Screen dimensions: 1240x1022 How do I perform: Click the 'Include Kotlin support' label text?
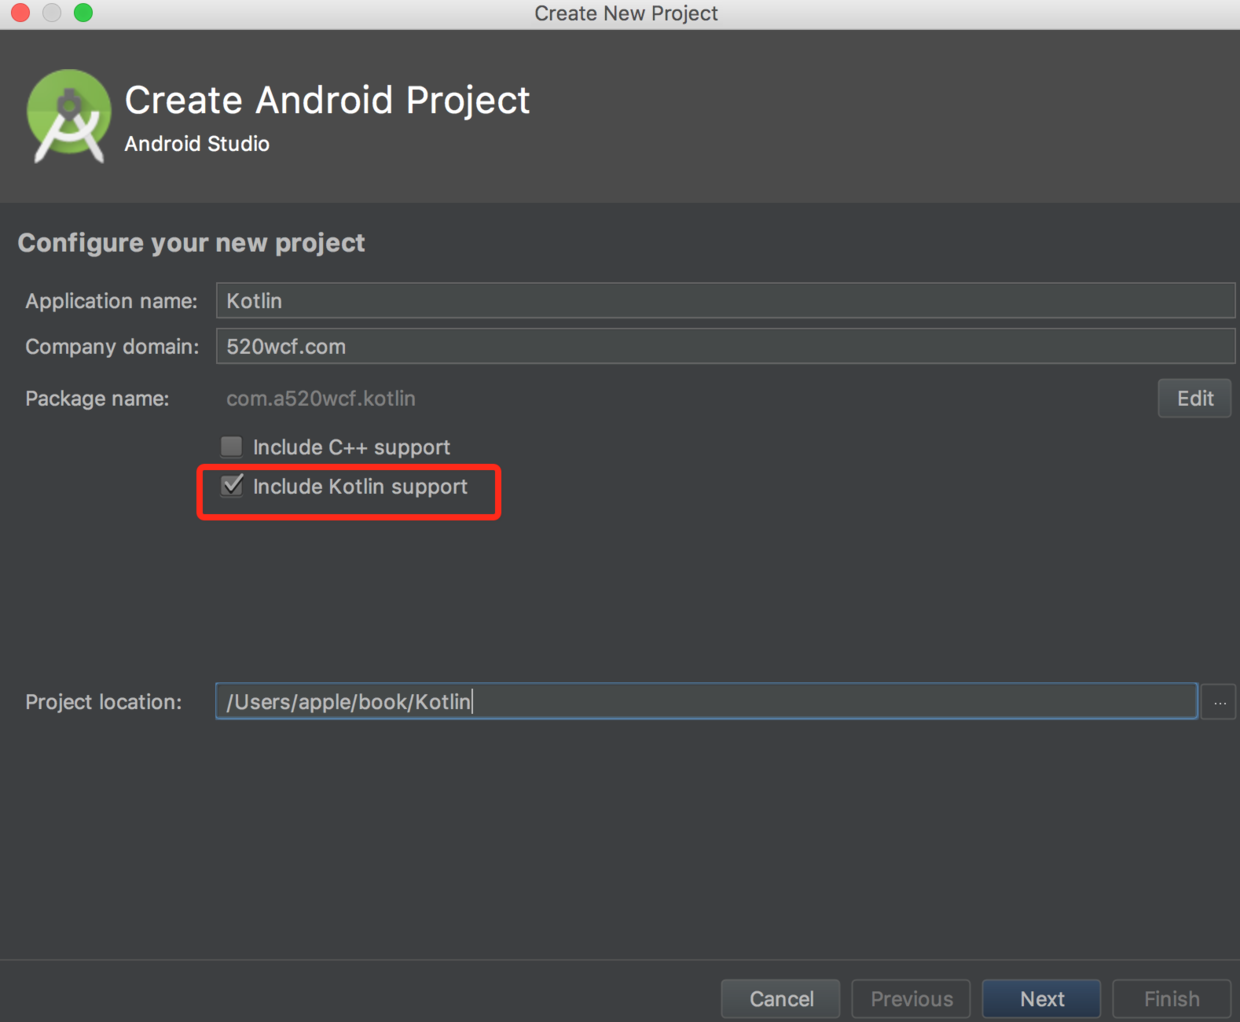coord(360,486)
